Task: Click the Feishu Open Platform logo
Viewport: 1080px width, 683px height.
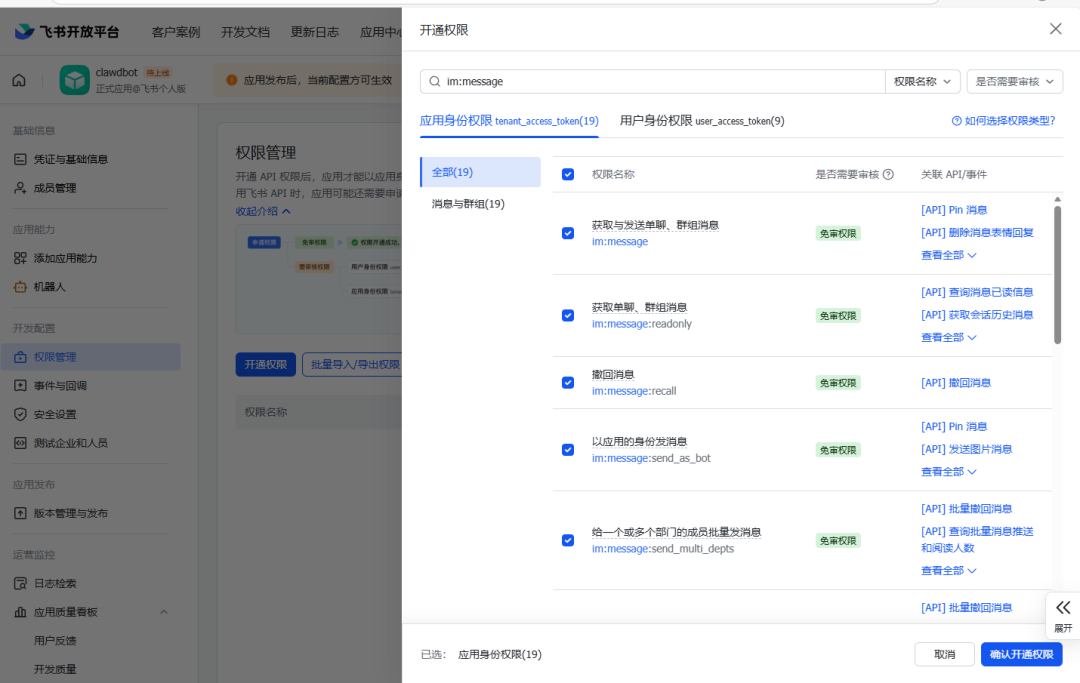Action: tap(67, 32)
